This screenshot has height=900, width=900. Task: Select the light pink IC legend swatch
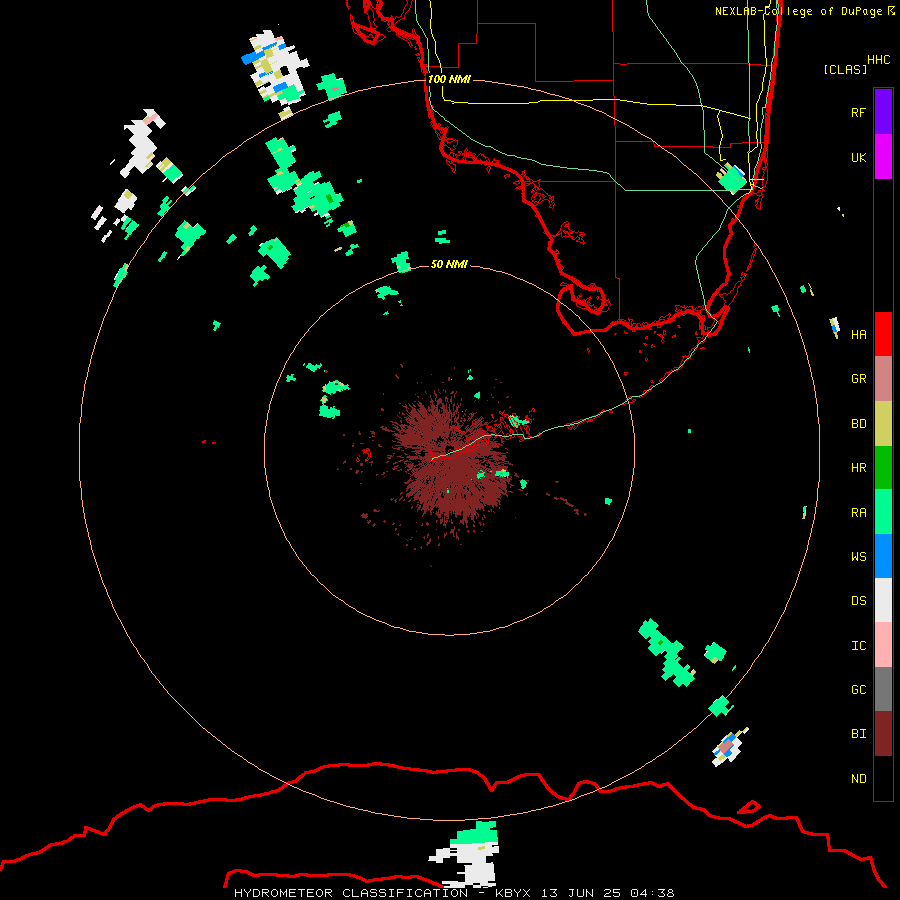(x=883, y=645)
